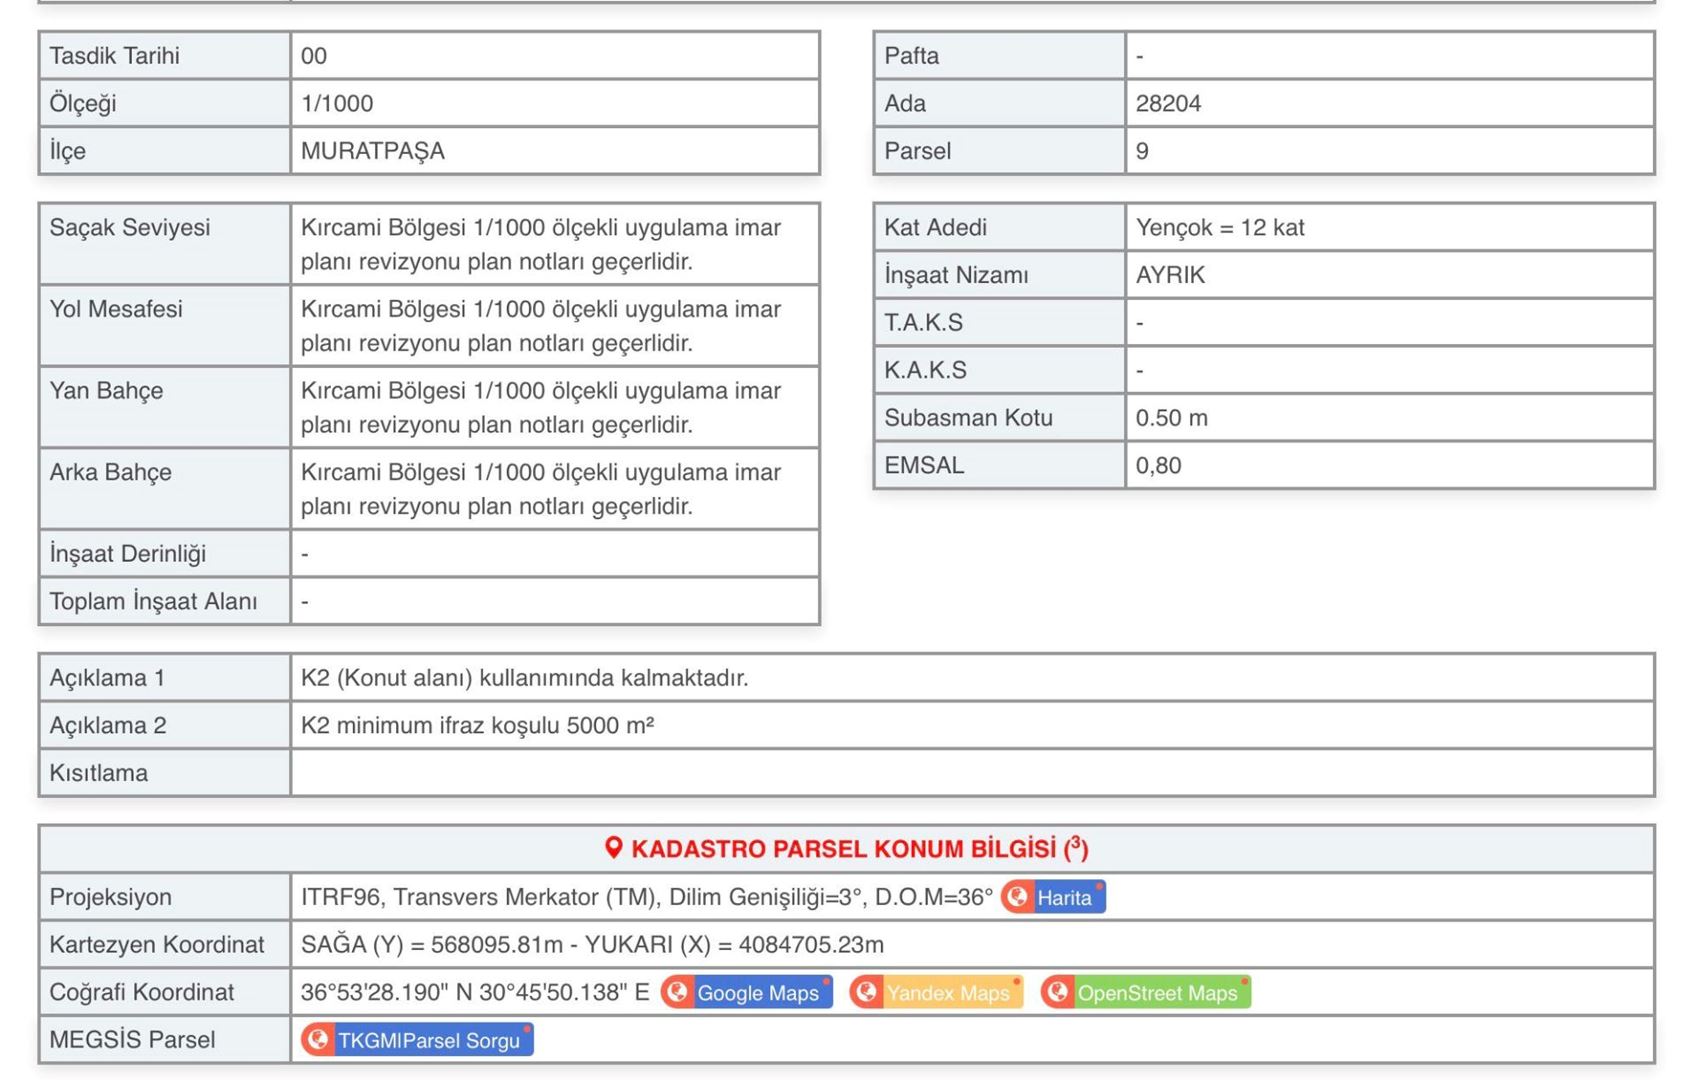Click the EMSAL value 0,80
Image resolution: width=1698 pixels, height=1080 pixels.
[x=1158, y=466]
